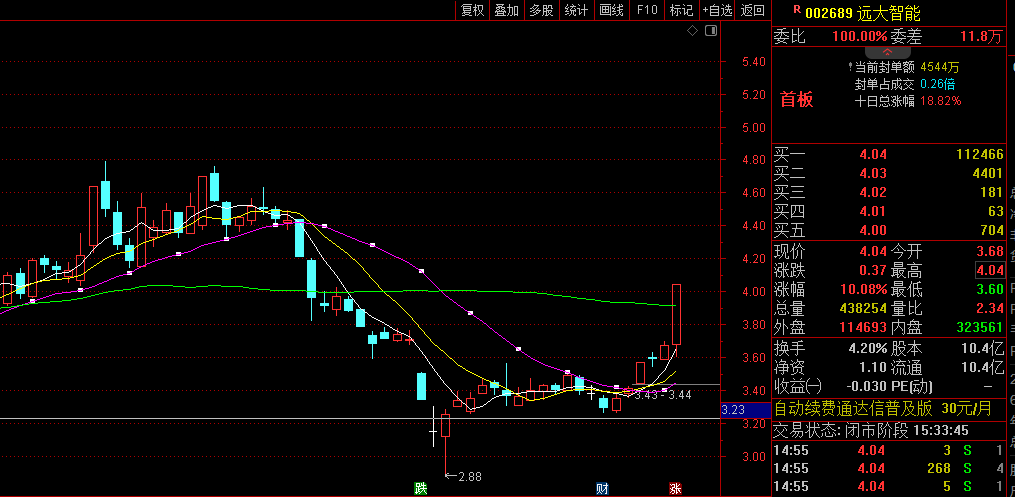Add the stock via +自选 button
The image size is (1015, 497).
click(x=717, y=10)
